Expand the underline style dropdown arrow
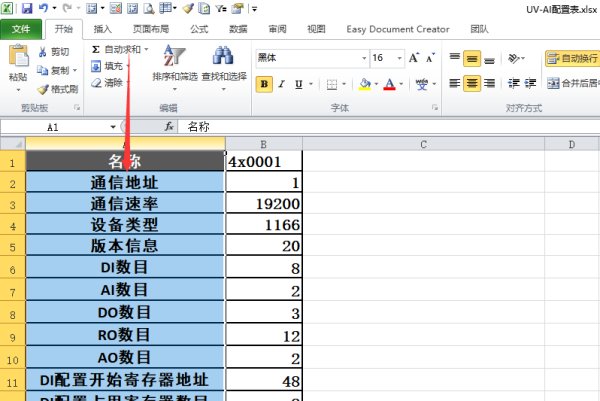This screenshot has height=401, width=600. click(x=311, y=84)
